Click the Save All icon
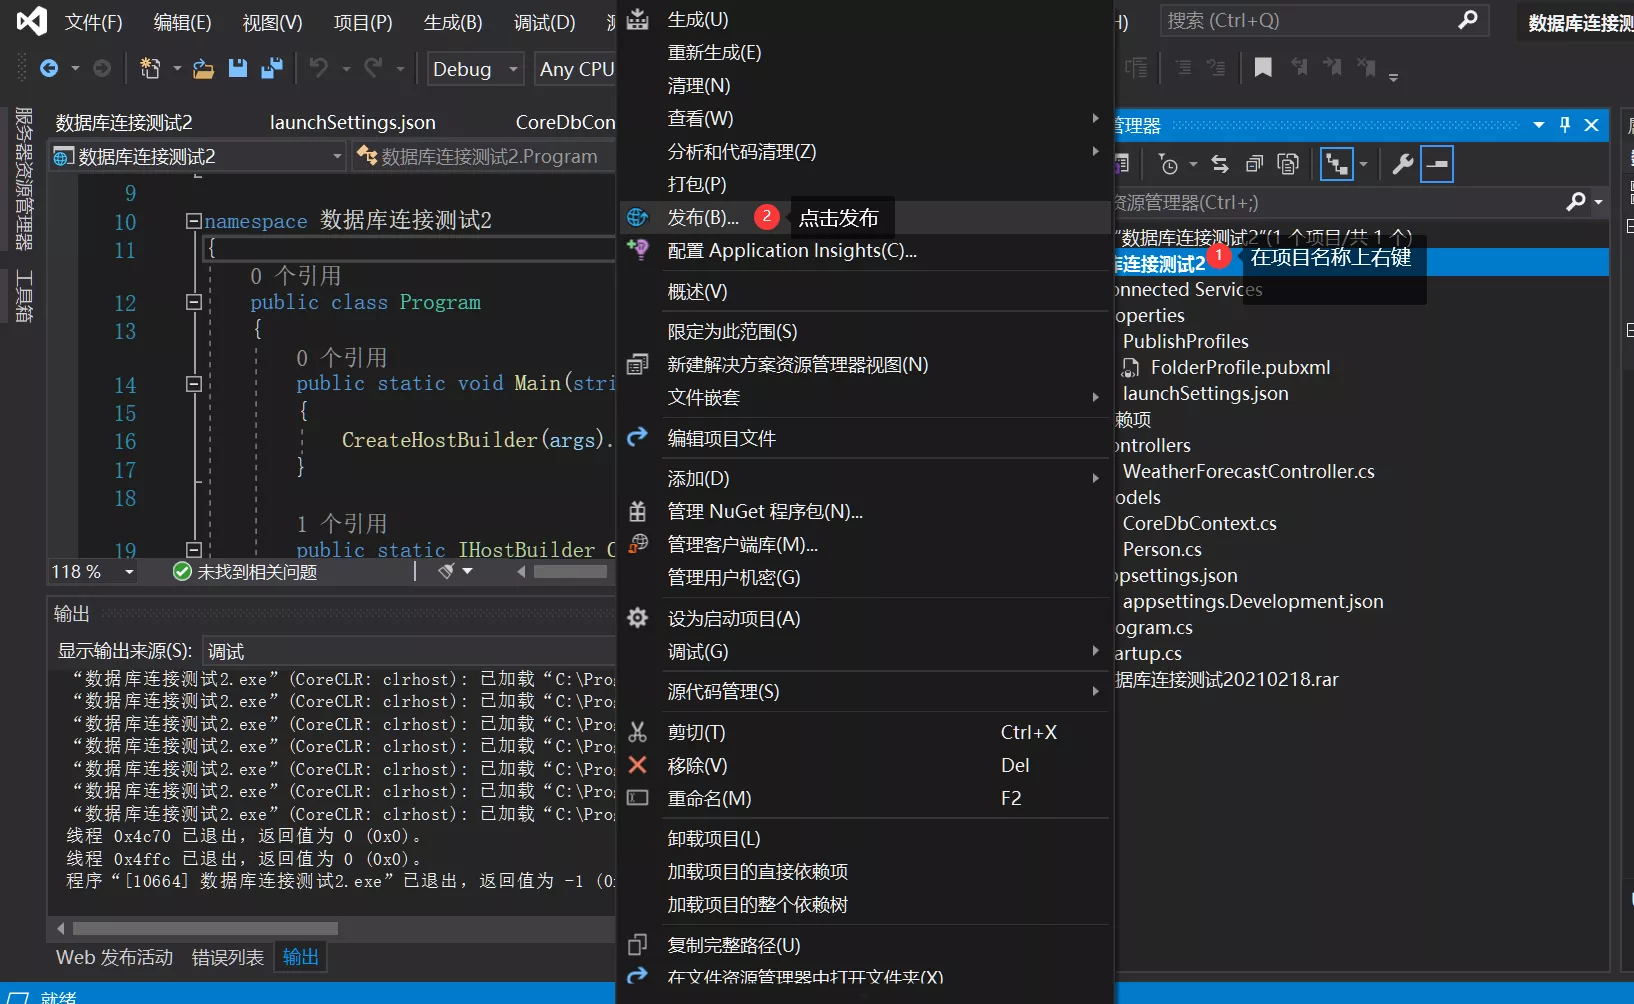Screen dimensions: 1634x1004 [x=271, y=68]
